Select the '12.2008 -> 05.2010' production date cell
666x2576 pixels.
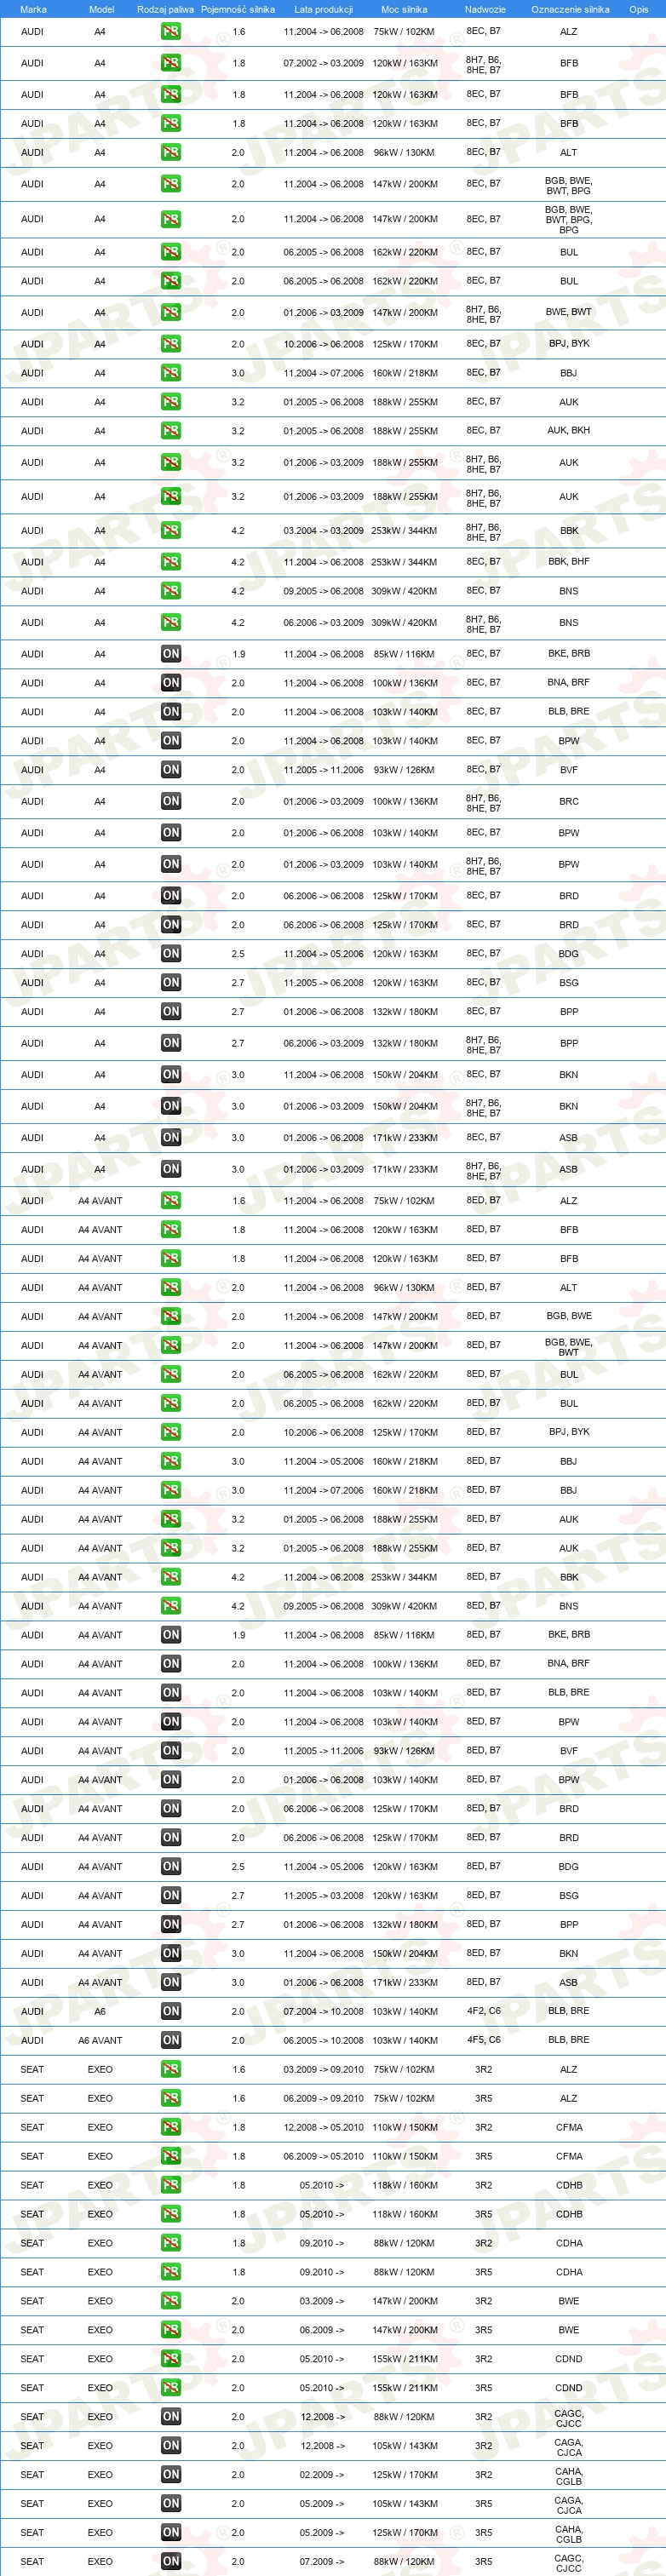point(323,2128)
